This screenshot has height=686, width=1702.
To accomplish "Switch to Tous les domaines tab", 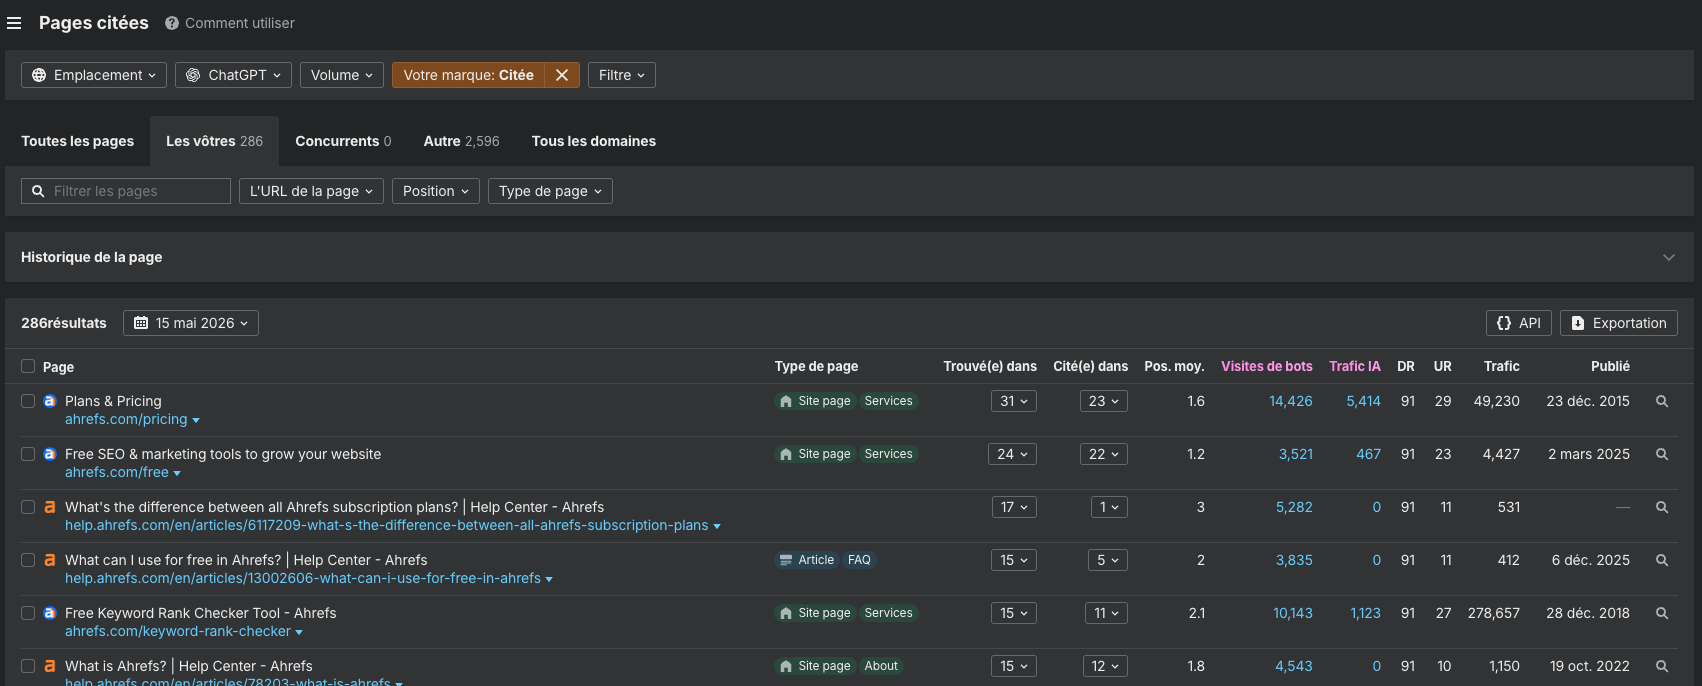I will point(594,141).
